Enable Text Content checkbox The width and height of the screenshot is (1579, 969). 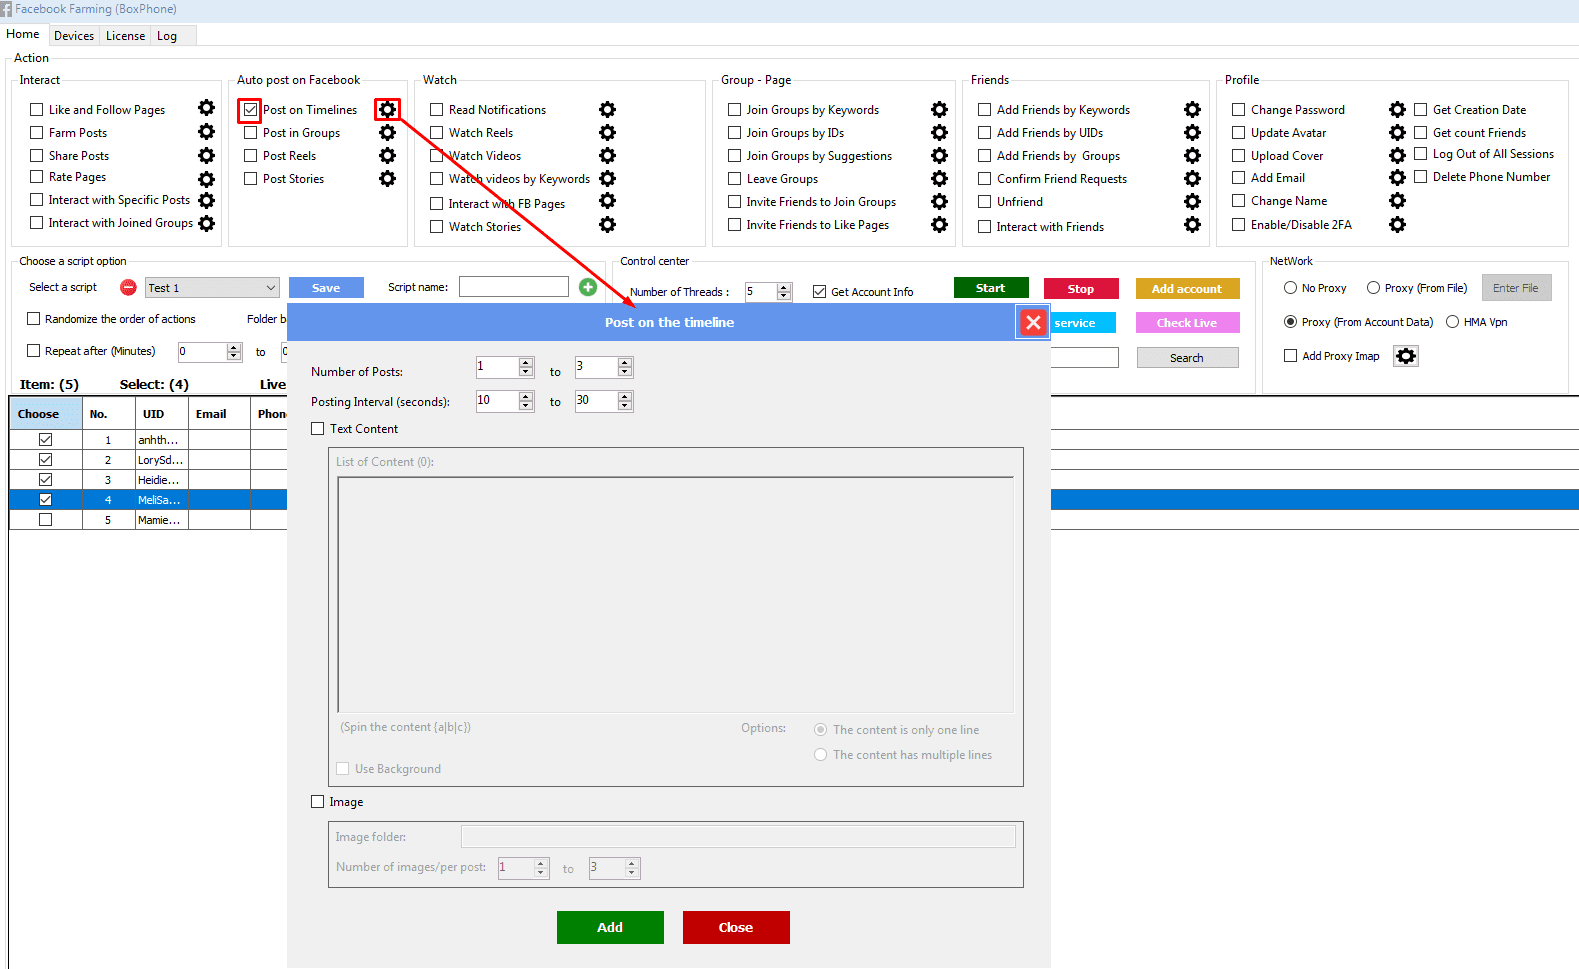pyautogui.click(x=318, y=428)
